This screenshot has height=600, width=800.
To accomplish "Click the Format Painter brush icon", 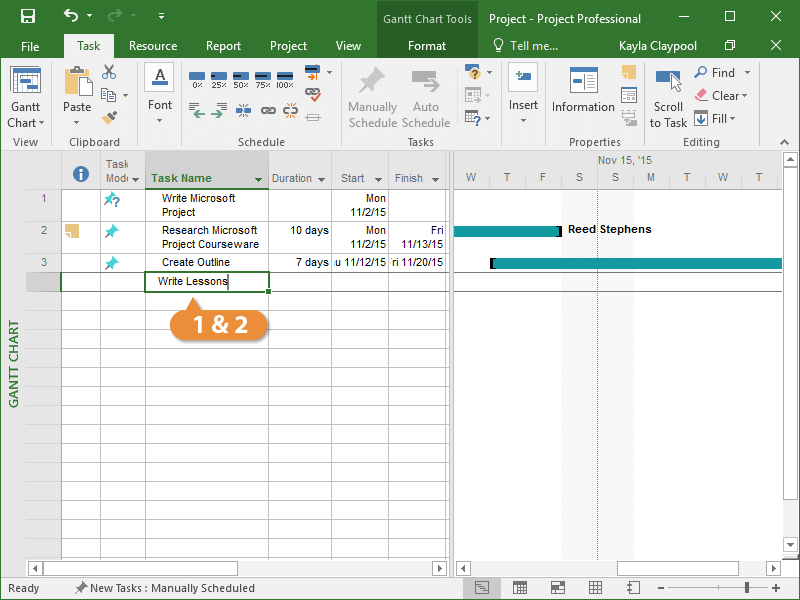I will click(x=109, y=117).
